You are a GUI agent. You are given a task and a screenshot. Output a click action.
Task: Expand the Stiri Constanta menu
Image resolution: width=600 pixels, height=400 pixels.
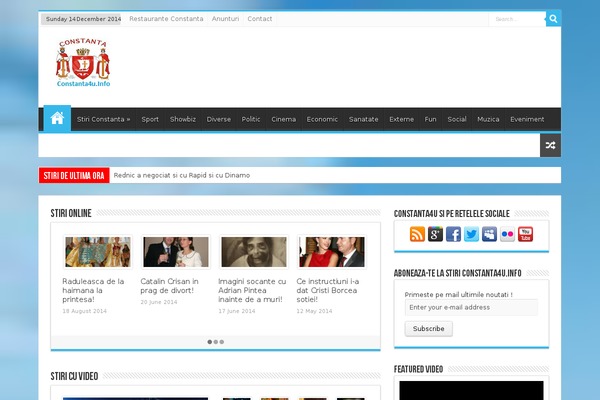103,119
